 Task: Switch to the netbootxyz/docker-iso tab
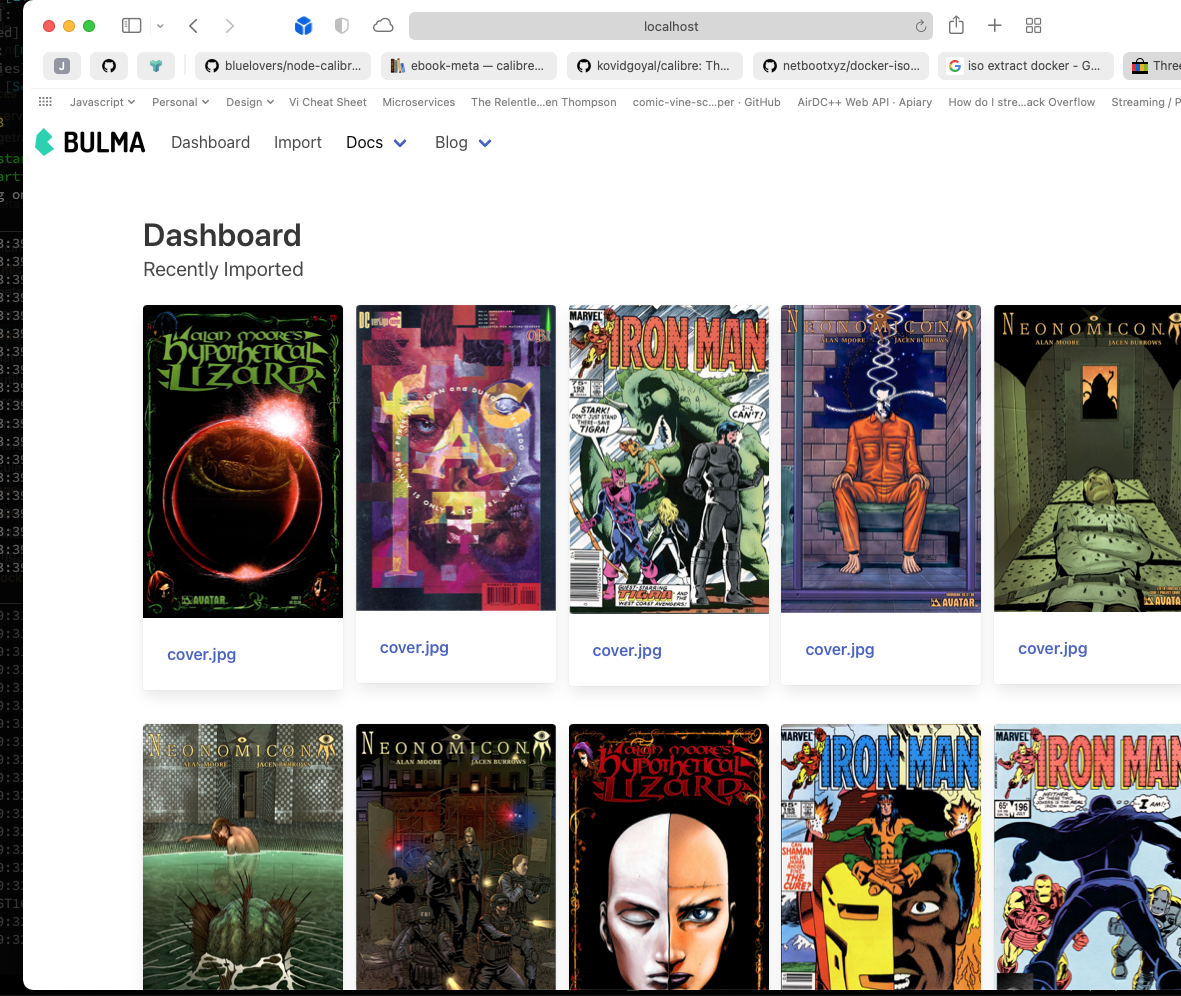(841, 66)
